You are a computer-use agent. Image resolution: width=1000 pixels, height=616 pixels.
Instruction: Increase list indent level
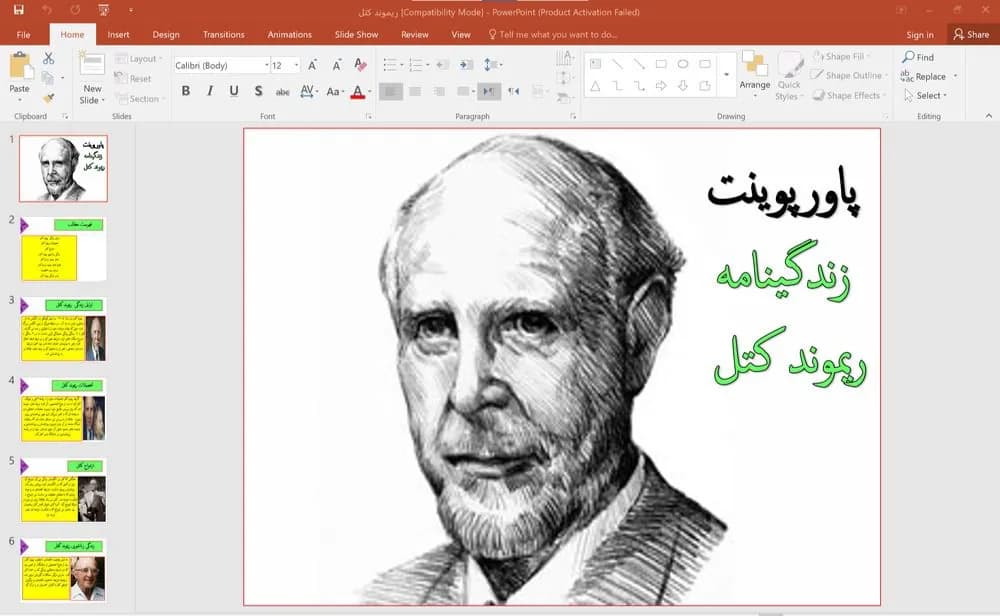(466, 64)
